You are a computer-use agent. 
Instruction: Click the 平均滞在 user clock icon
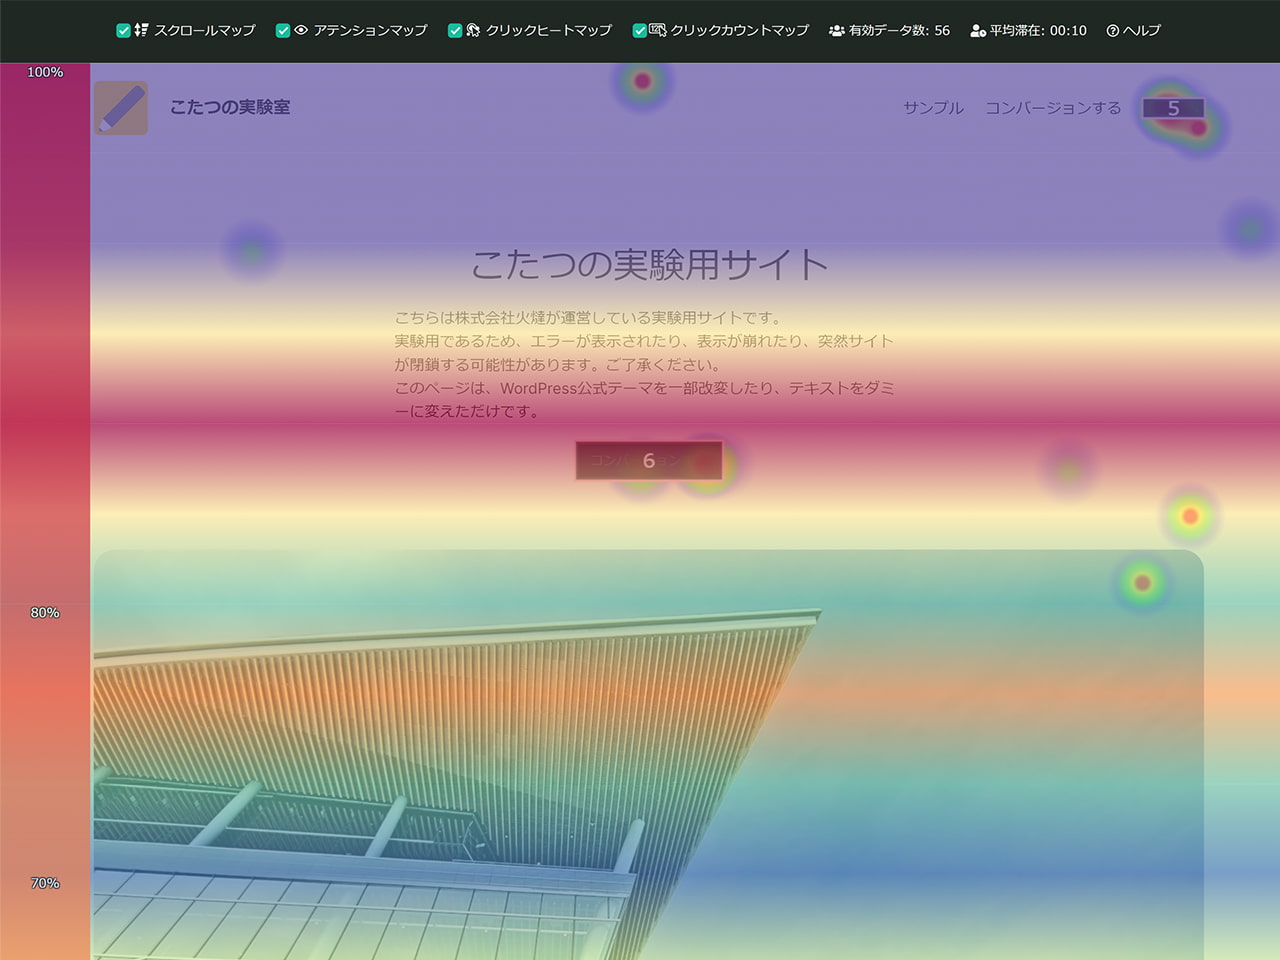coord(978,31)
